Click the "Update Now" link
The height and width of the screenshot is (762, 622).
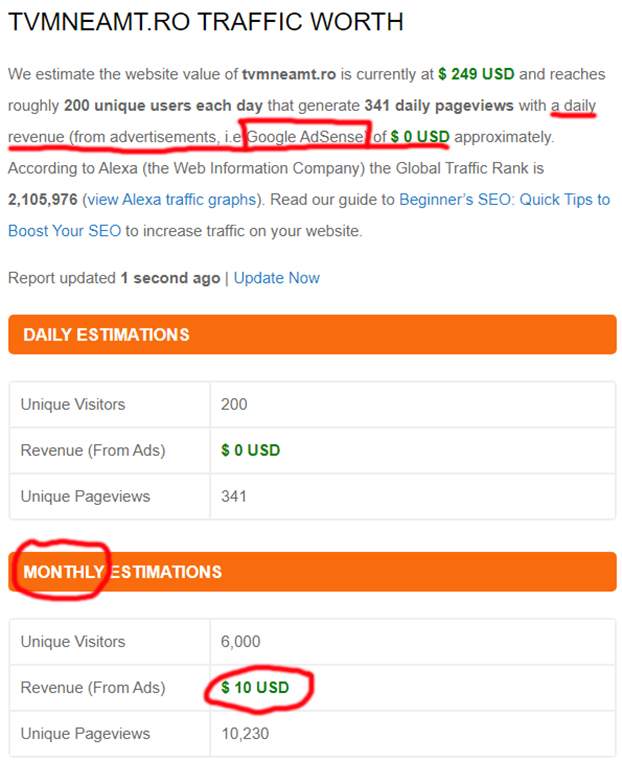pyautogui.click(x=277, y=277)
